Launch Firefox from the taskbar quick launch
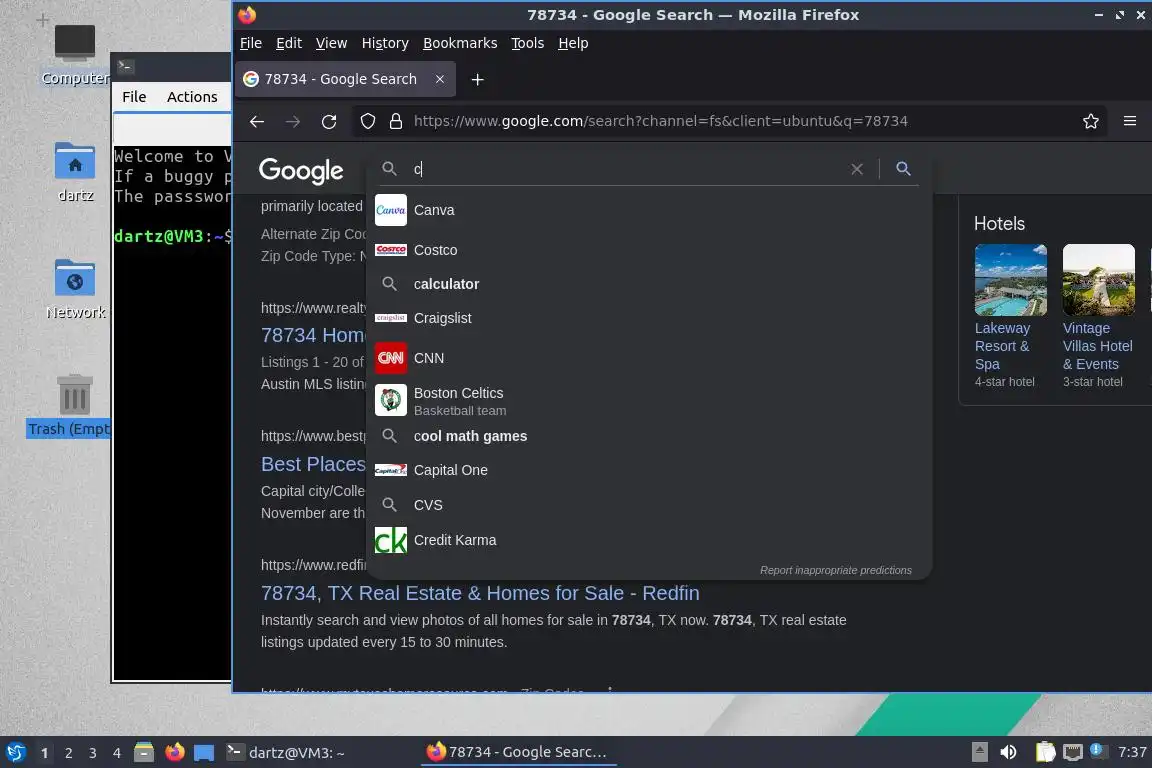The width and height of the screenshot is (1152, 768). pyautogui.click(x=174, y=753)
